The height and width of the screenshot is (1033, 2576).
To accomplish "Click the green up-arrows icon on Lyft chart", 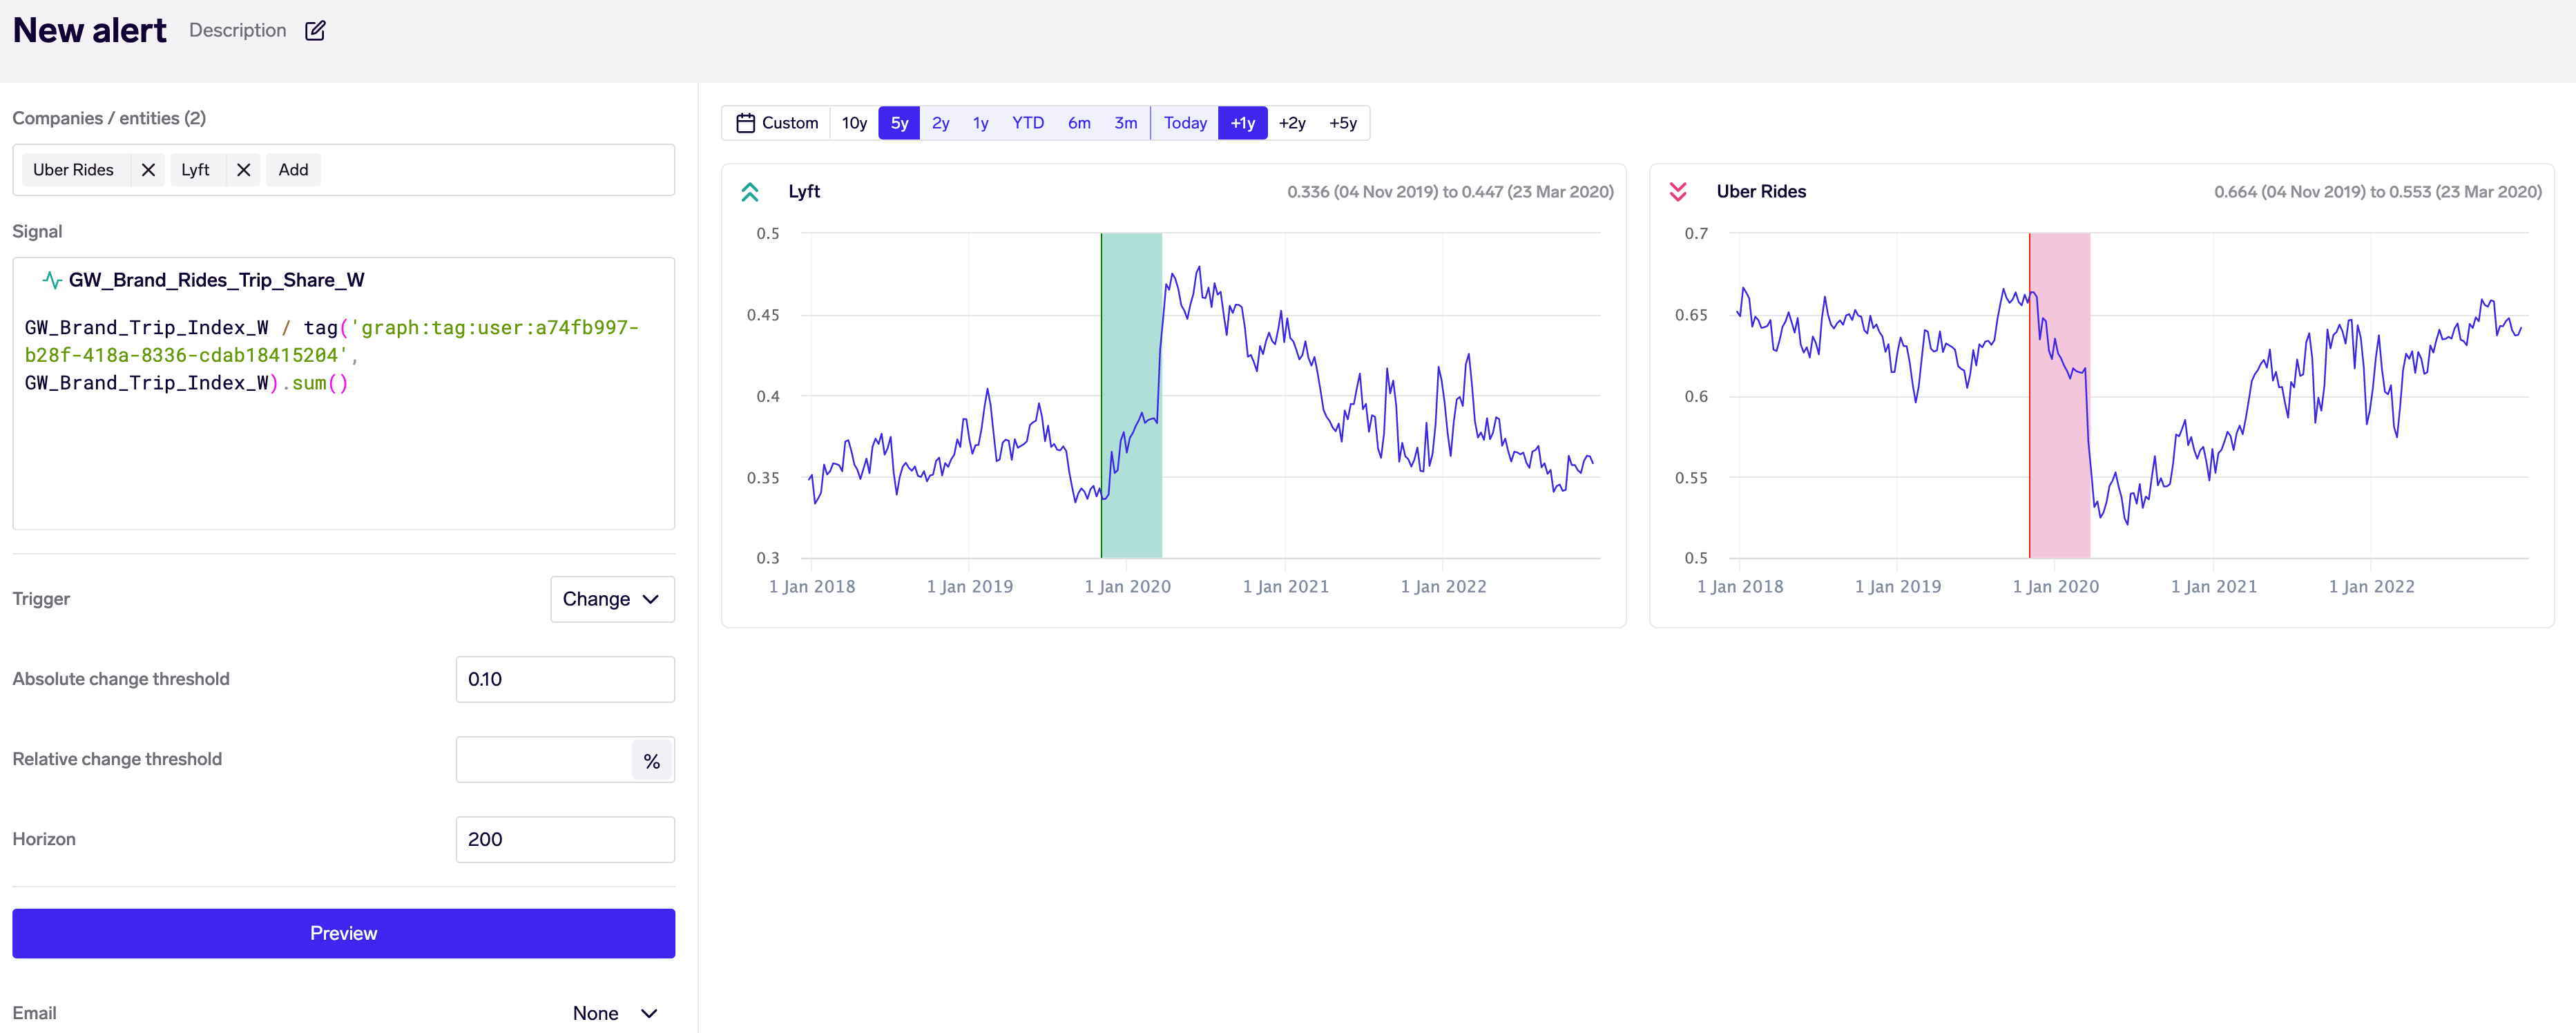I will click(750, 192).
